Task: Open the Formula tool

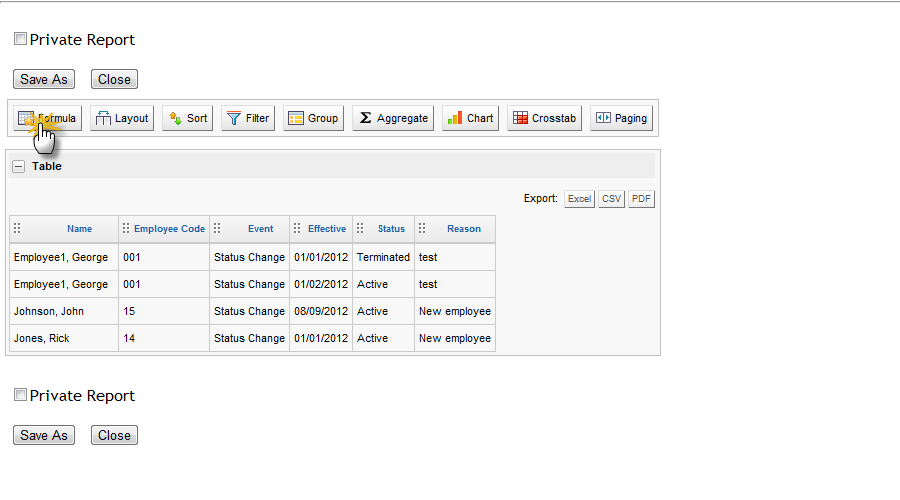Action: point(48,118)
